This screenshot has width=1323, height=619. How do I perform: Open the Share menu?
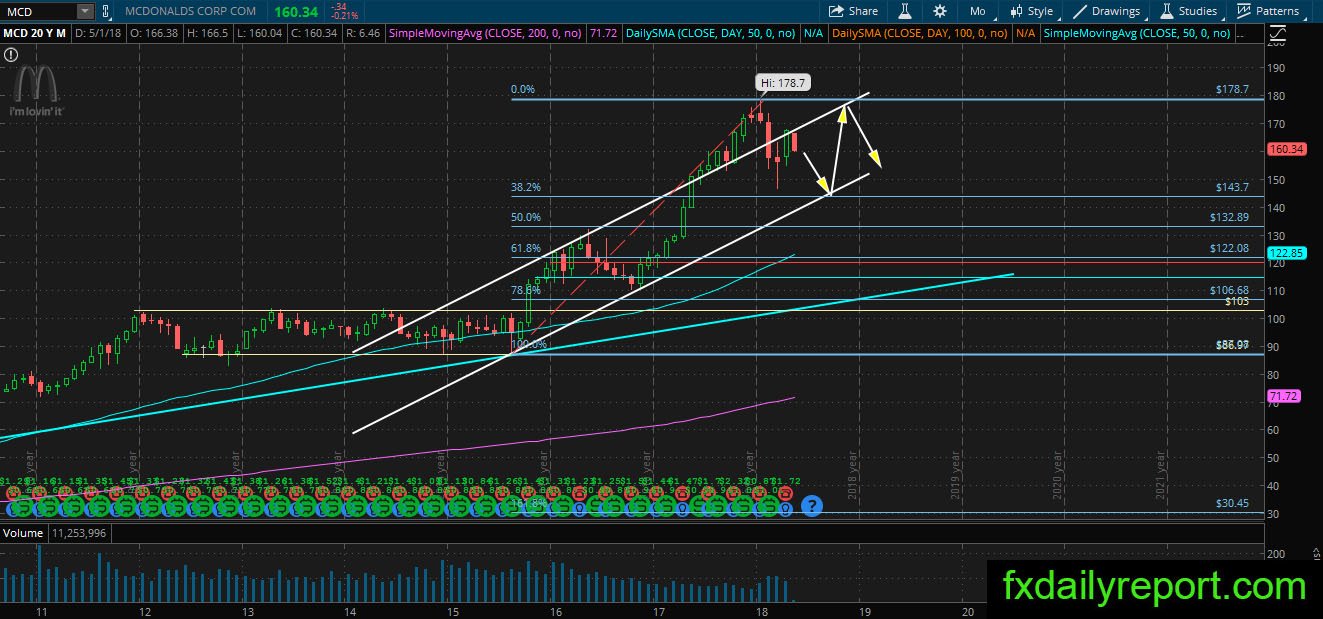click(853, 11)
